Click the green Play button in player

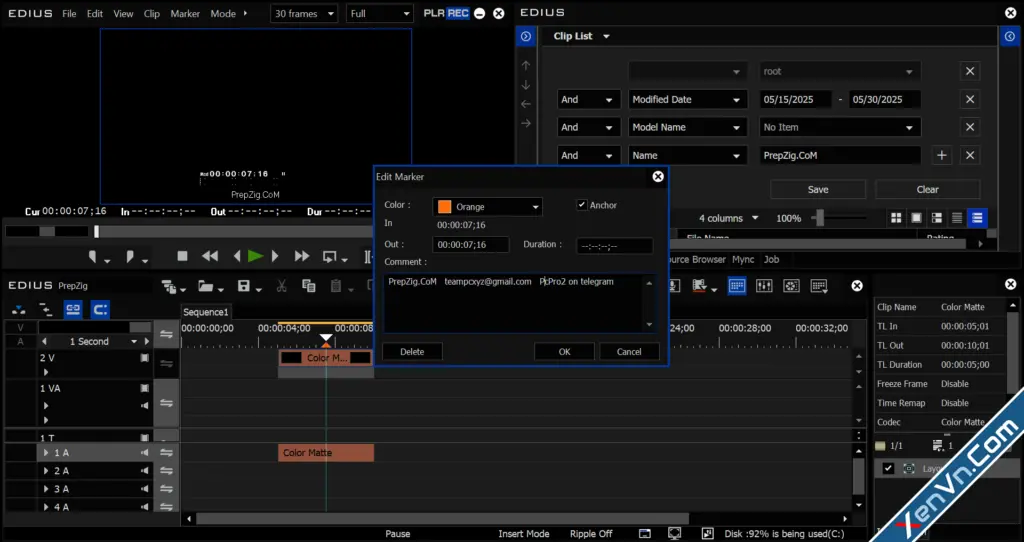(x=255, y=257)
